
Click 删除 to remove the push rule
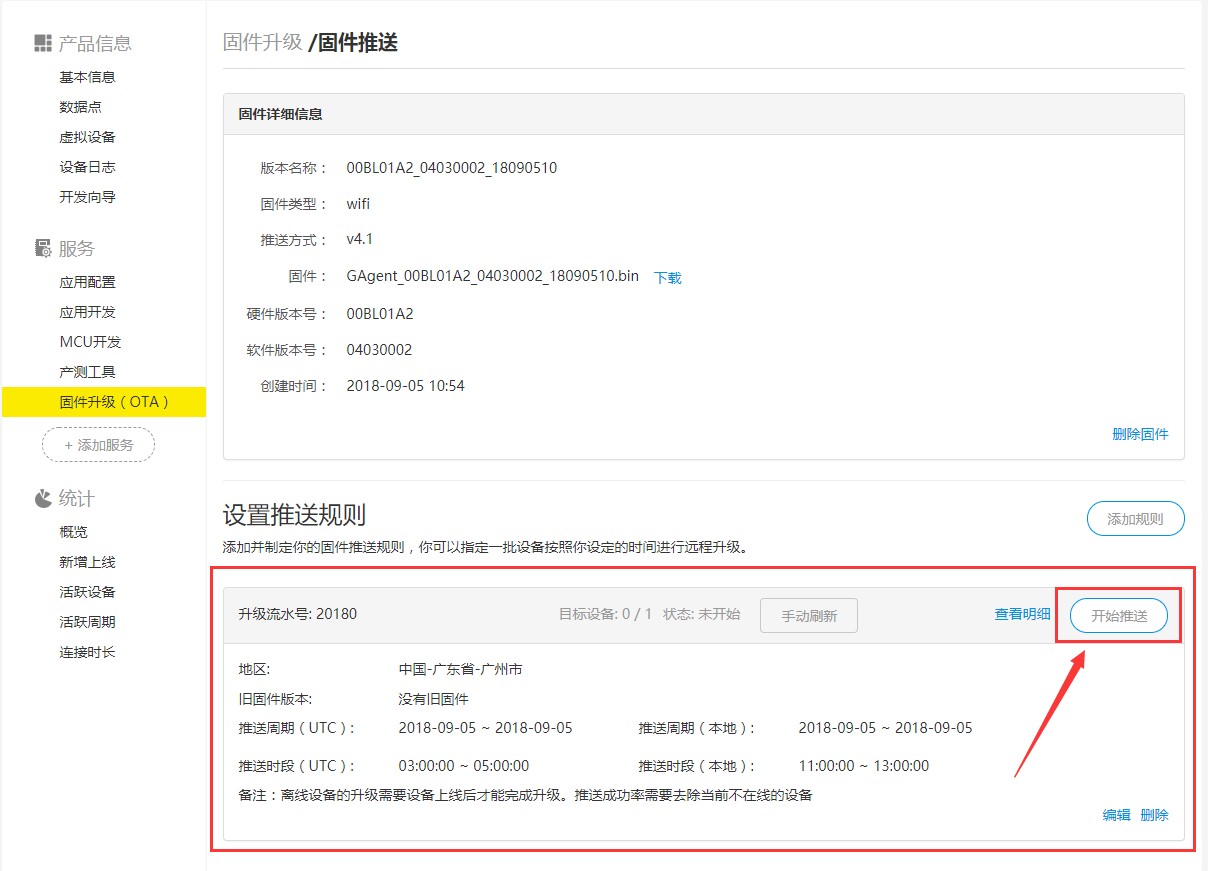[1154, 815]
